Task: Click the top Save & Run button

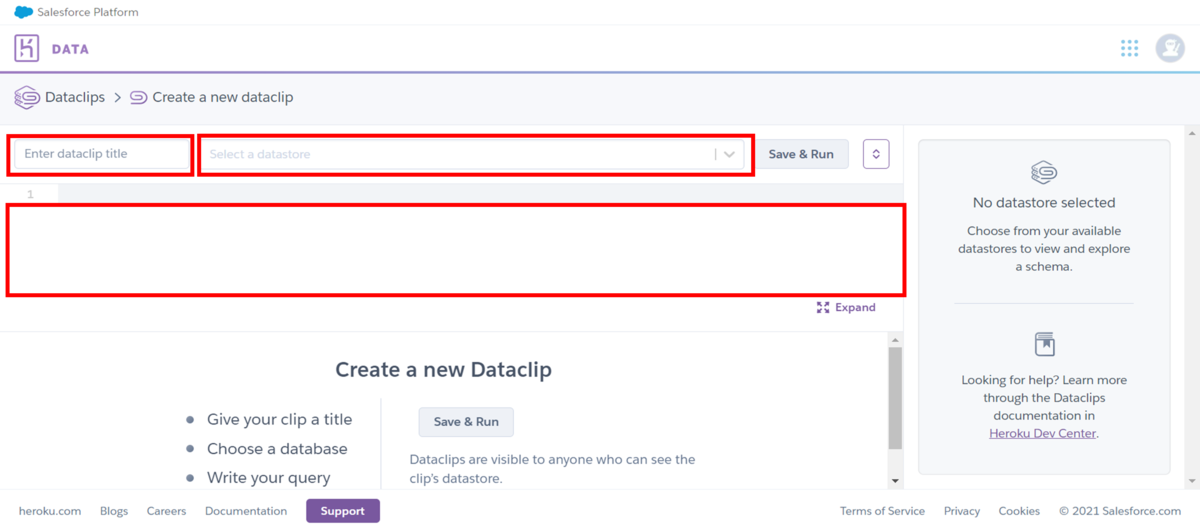Action: pyautogui.click(x=801, y=154)
